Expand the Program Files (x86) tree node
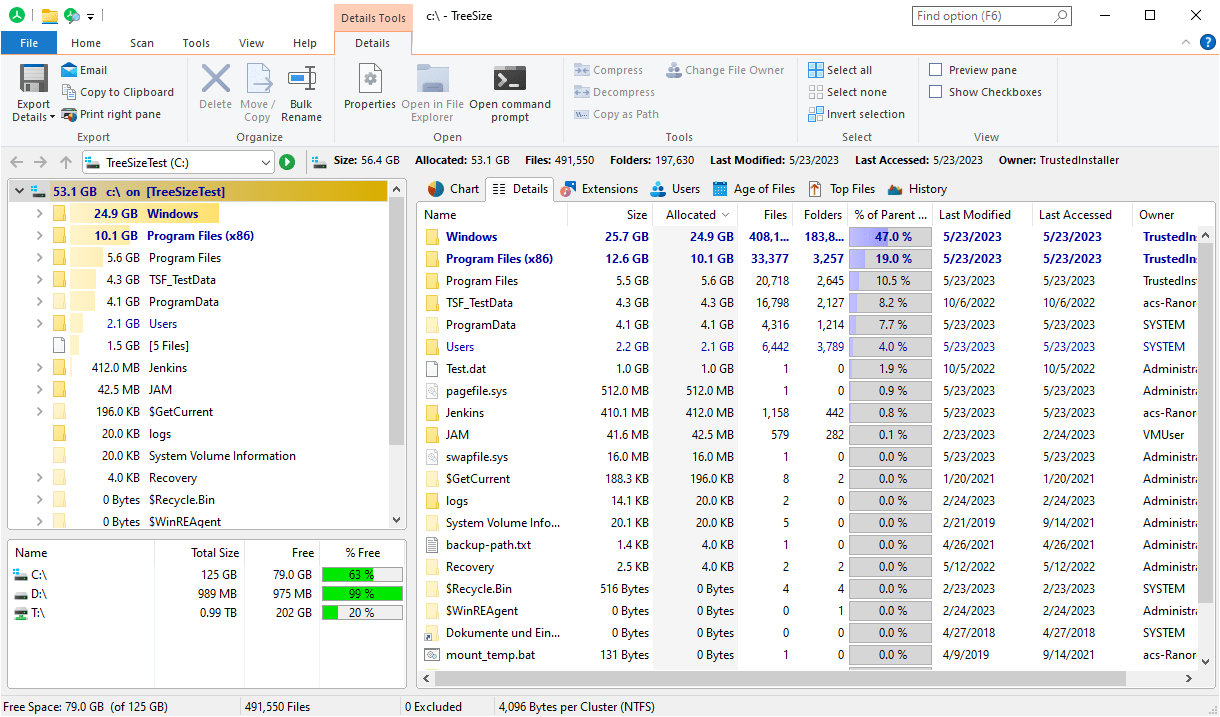This screenshot has width=1220, height=717. (38, 234)
